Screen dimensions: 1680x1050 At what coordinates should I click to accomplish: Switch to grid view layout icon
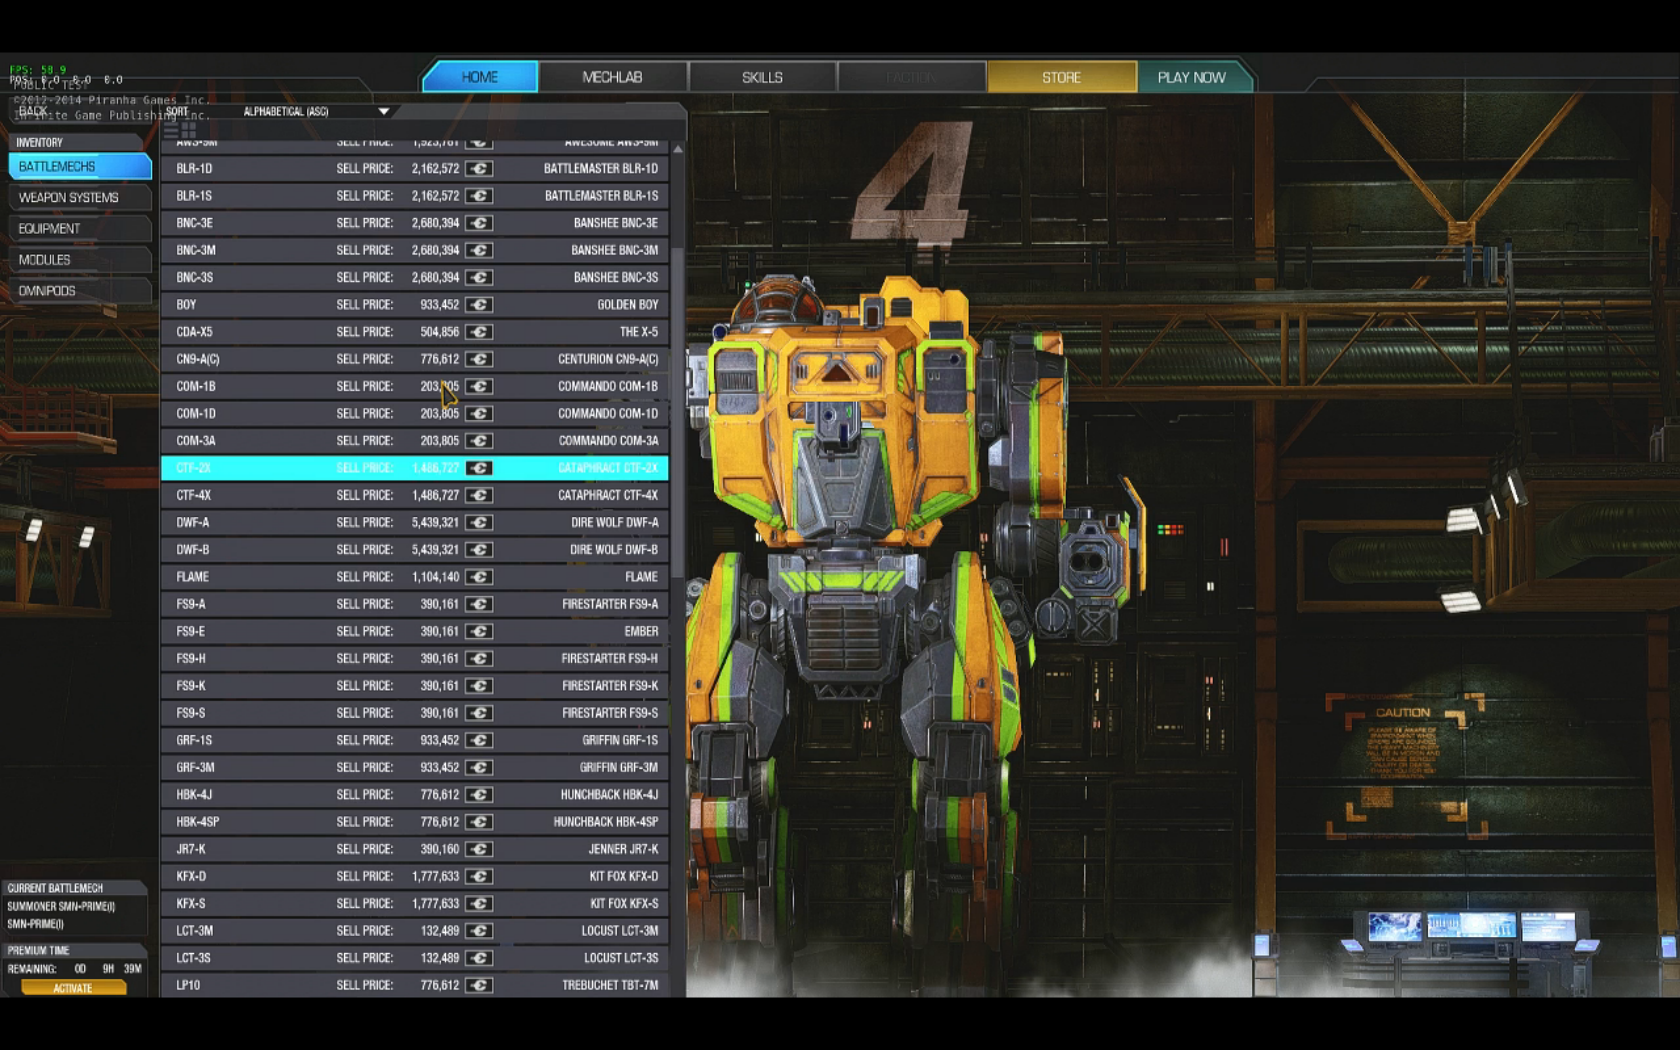(x=189, y=130)
